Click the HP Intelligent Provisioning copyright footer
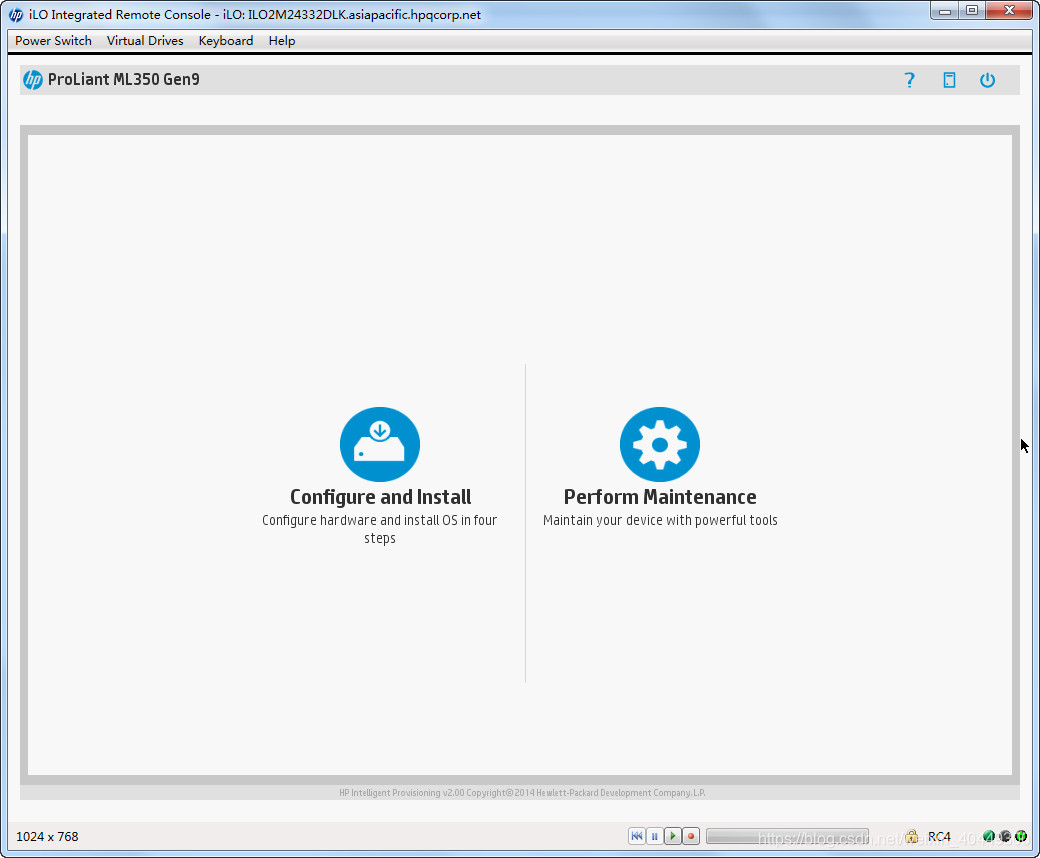This screenshot has height=858, width=1040. 522,793
